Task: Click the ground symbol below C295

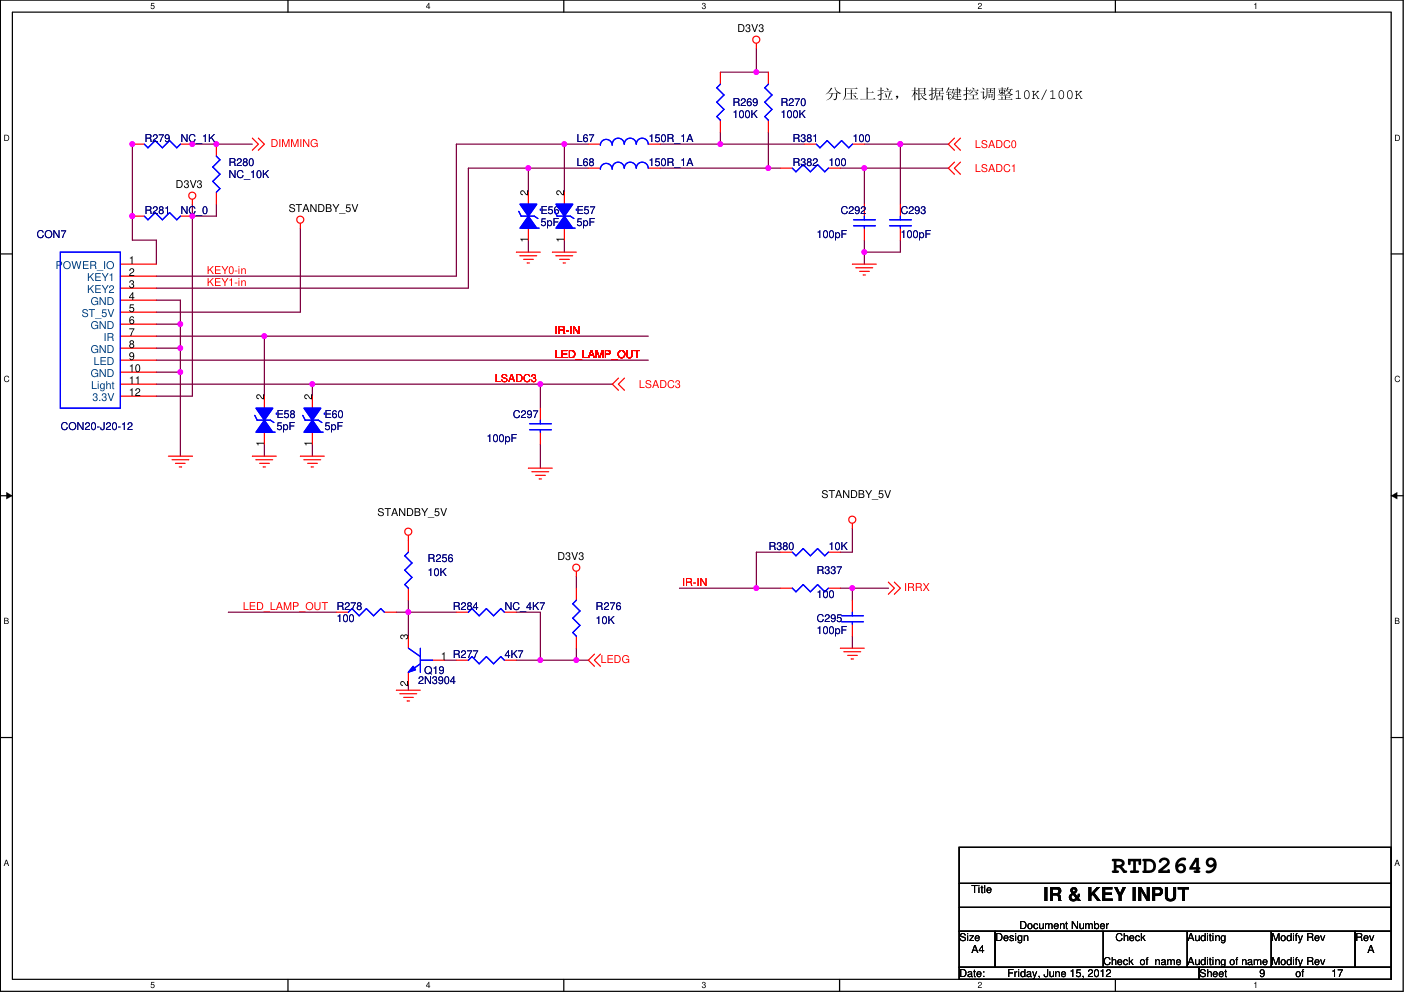Action: tap(852, 653)
